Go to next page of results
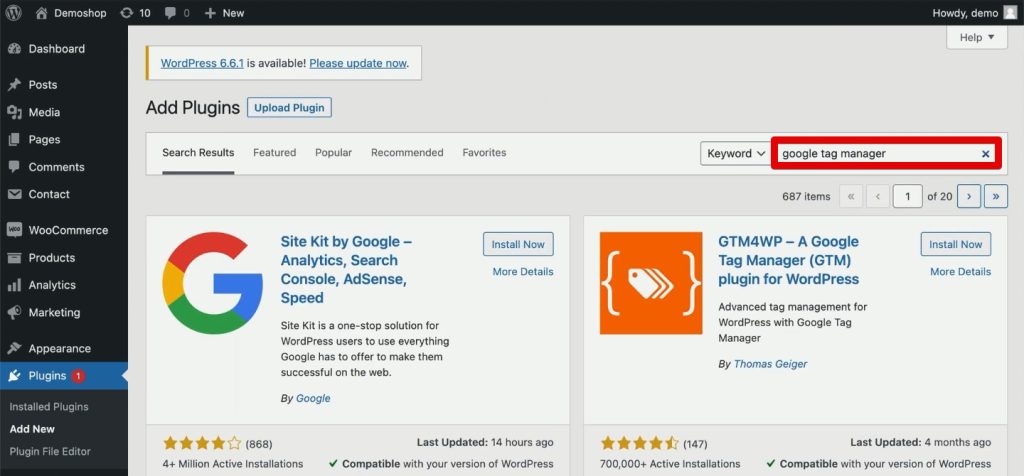 coord(969,196)
